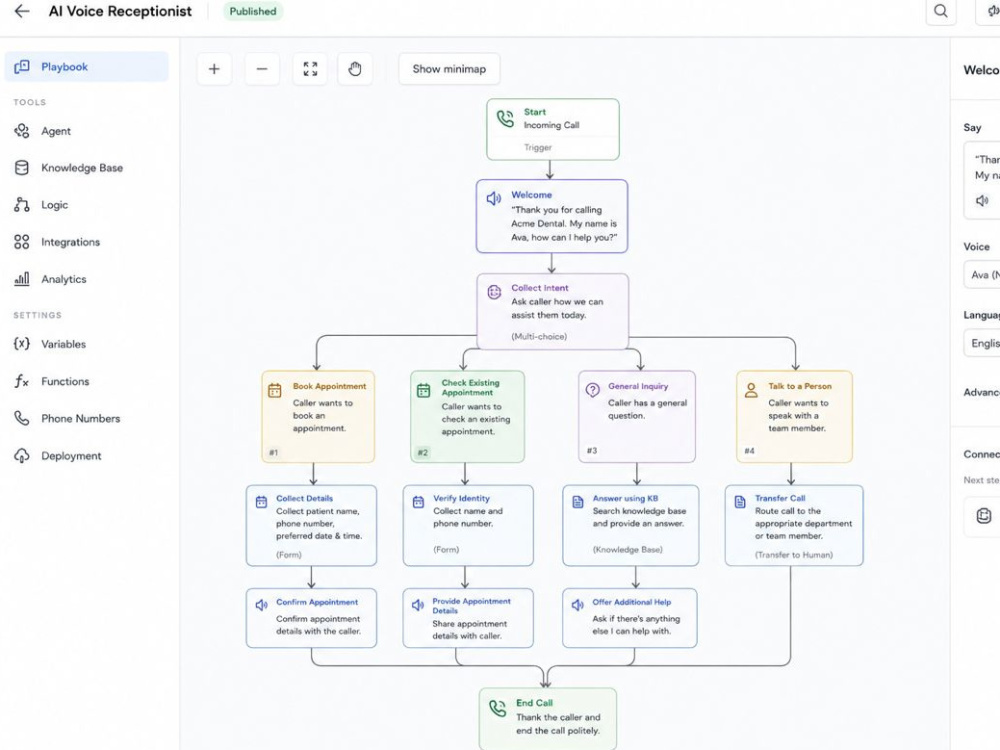Activate the hand pan tool
Viewport: 1000px width, 750px height.
(x=355, y=69)
